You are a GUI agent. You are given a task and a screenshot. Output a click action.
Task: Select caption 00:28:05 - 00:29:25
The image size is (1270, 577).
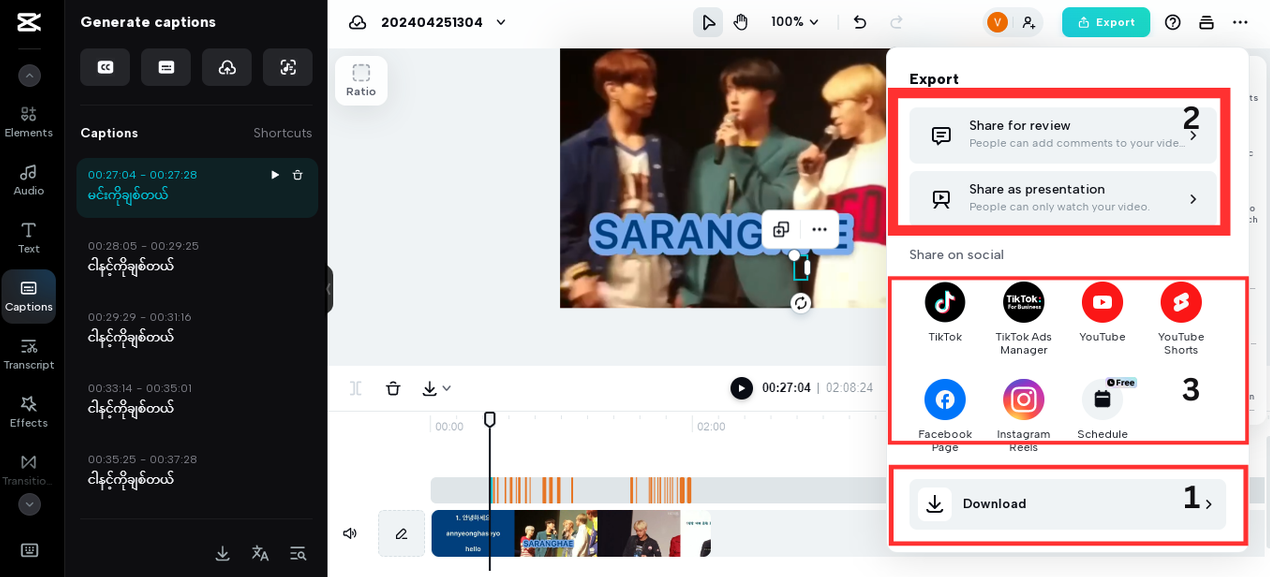197,256
